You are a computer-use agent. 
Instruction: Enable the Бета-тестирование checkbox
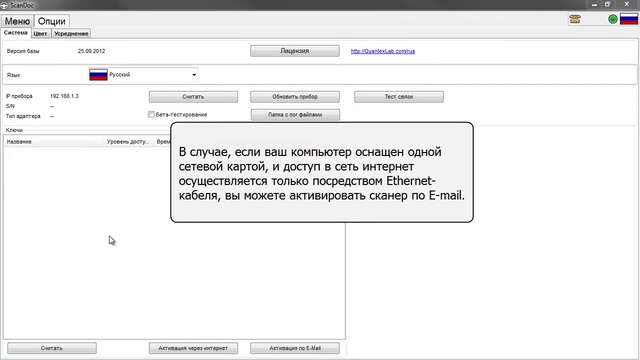(x=151, y=115)
